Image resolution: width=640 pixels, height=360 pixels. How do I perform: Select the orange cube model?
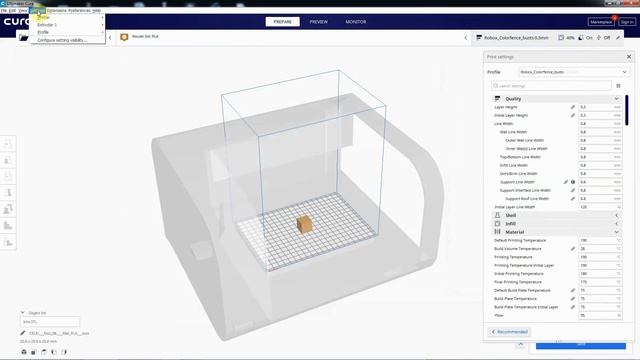pyautogui.click(x=304, y=224)
